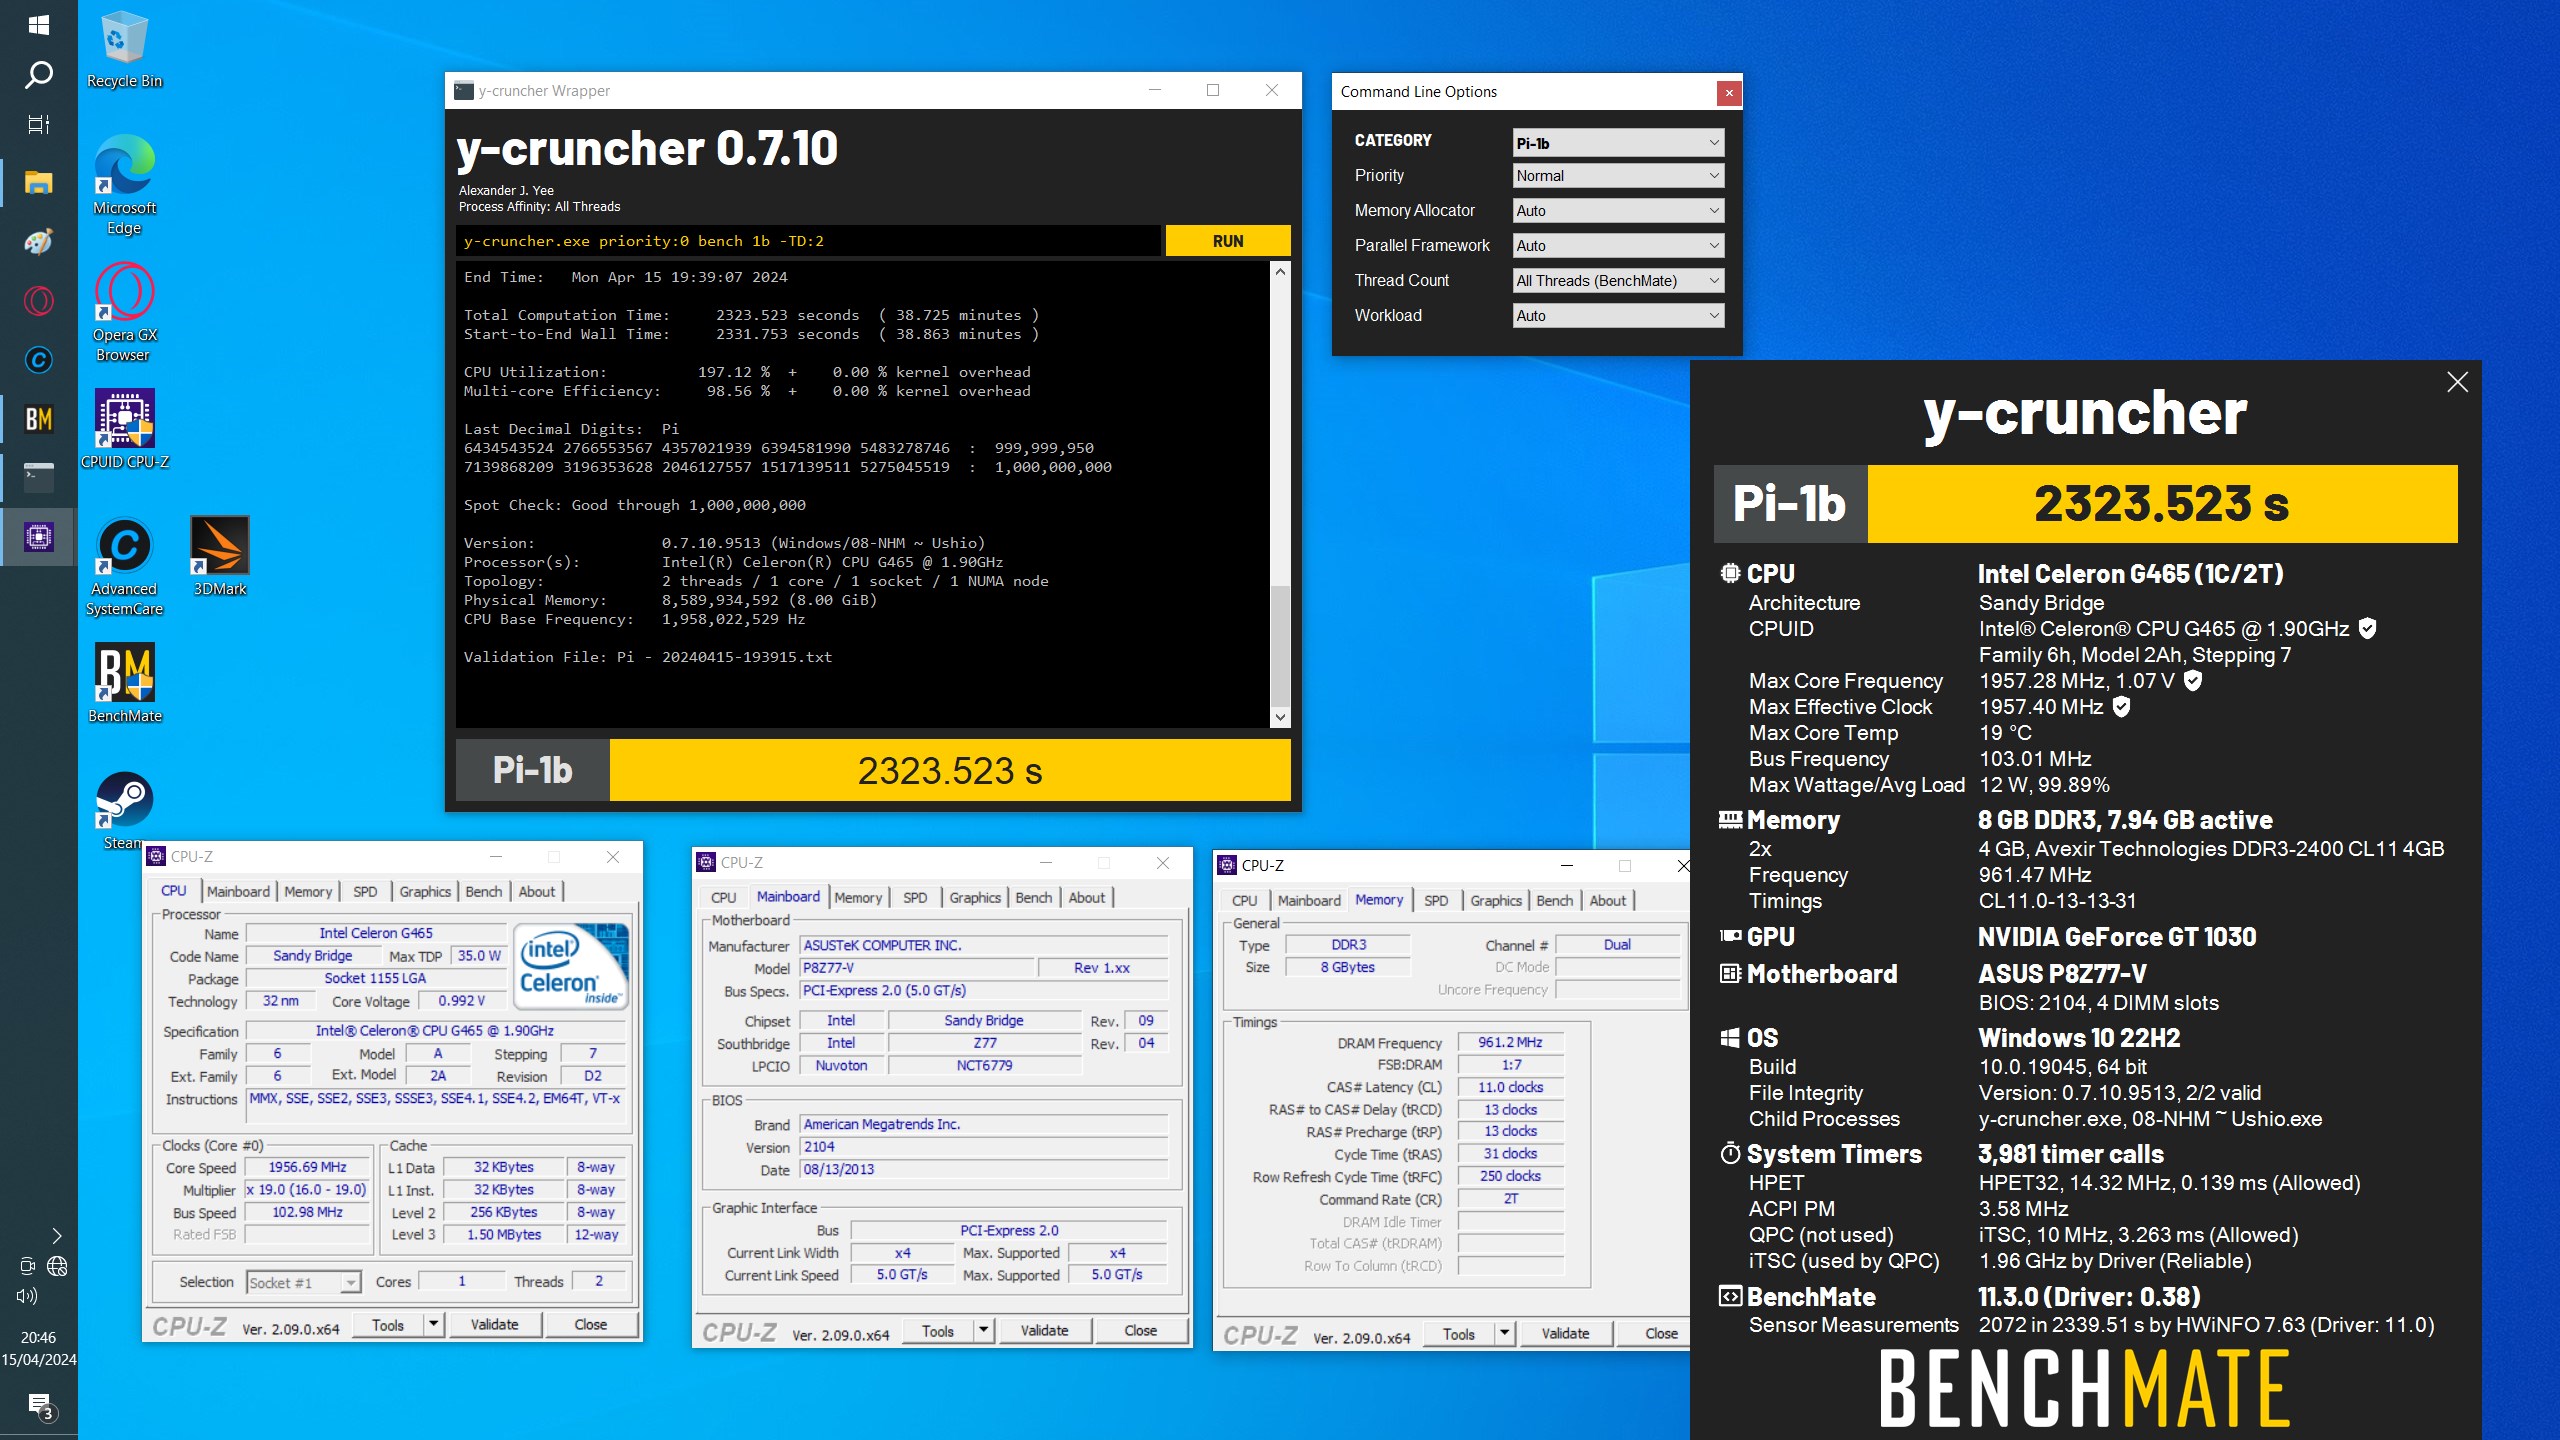
Task: Show hidden tray icons chevron
Action: click(x=57, y=1236)
